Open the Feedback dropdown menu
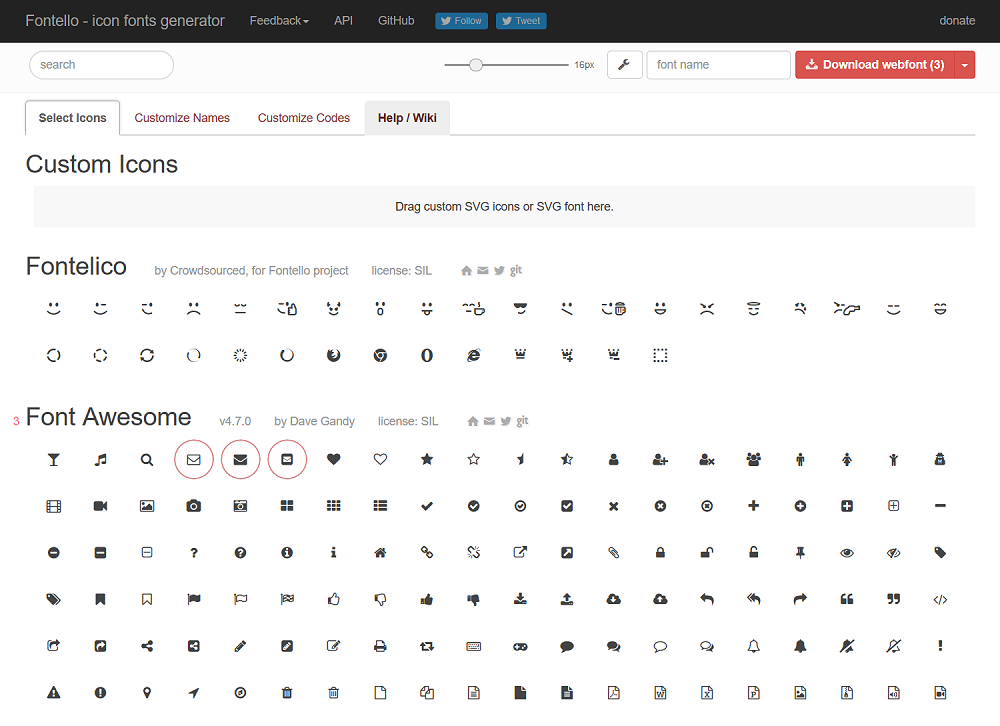This screenshot has height=726, width=1000. point(279,21)
